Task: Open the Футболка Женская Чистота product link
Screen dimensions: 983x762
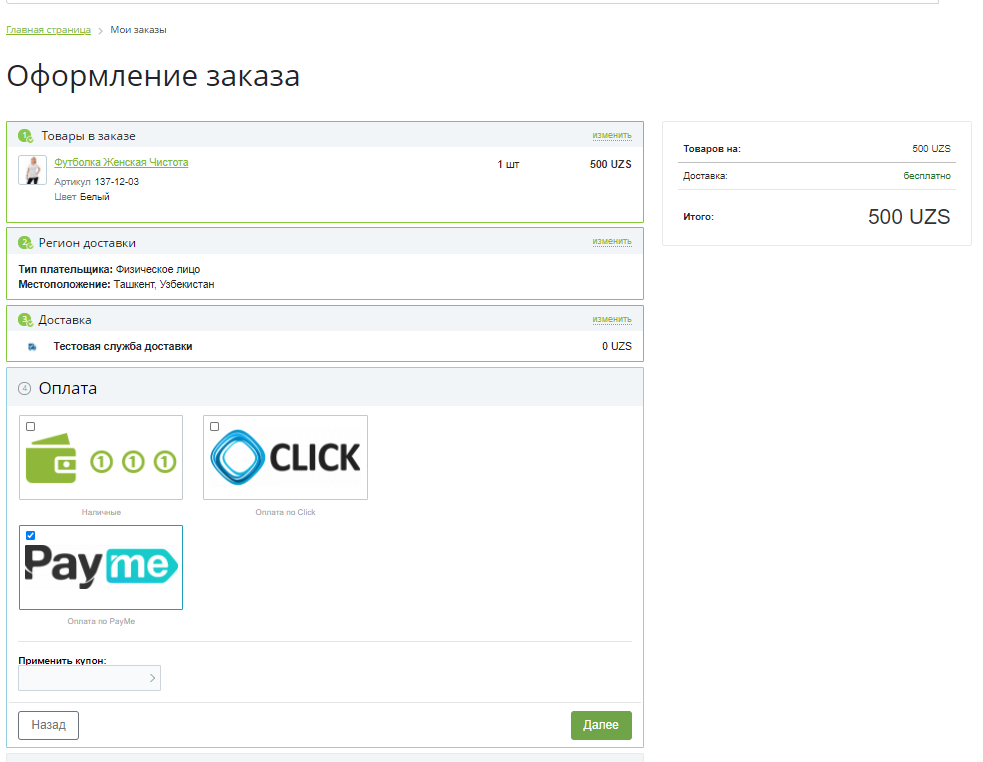Action: pyautogui.click(x=121, y=162)
